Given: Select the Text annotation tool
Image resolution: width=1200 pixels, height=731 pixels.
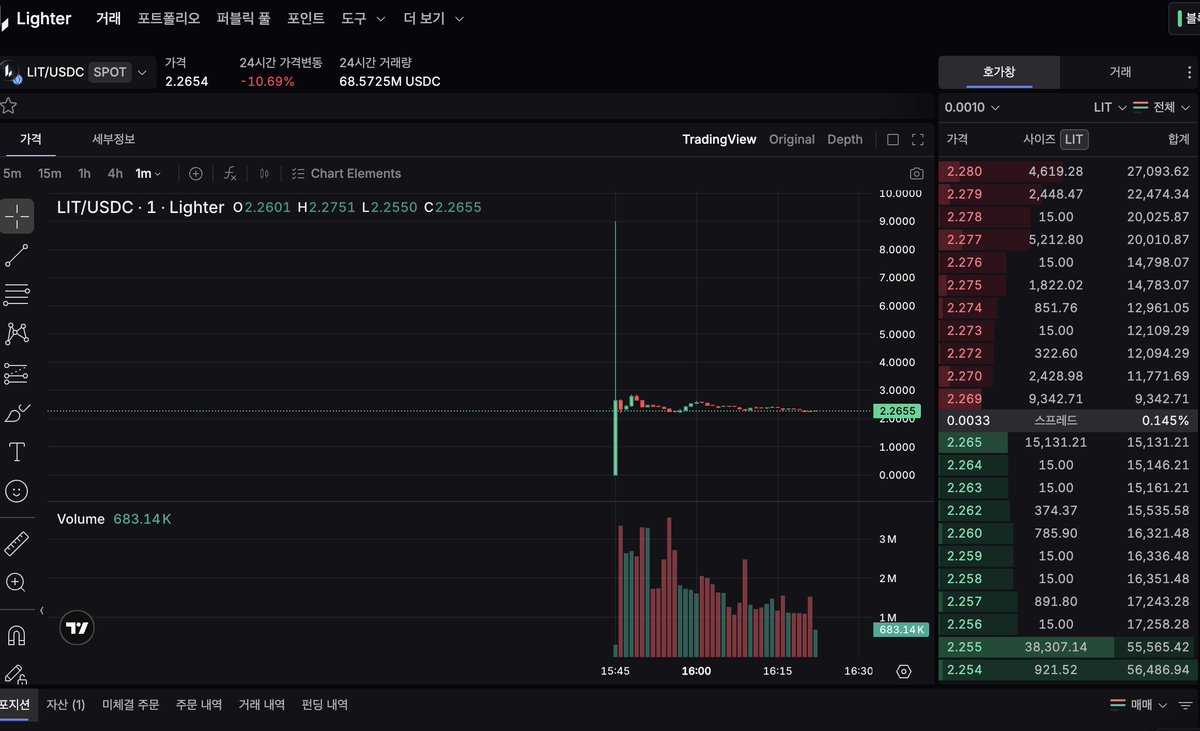Looking at the screenshot, I should pos(16,452).
